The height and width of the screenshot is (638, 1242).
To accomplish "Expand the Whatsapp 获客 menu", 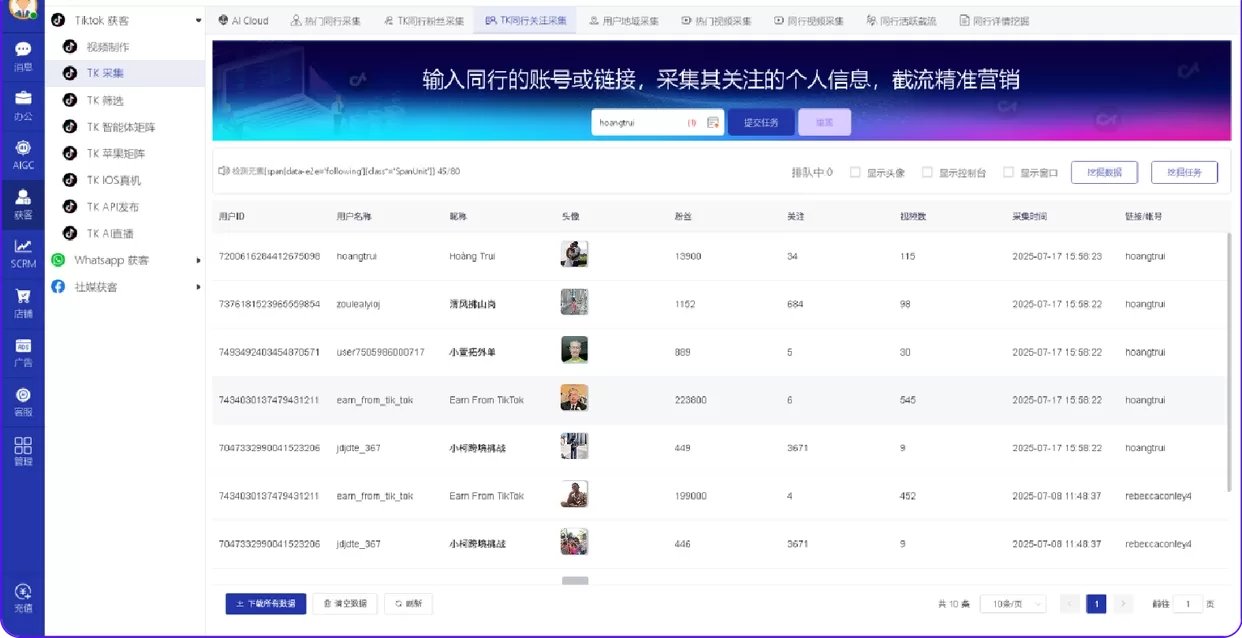I will [106, 260].
